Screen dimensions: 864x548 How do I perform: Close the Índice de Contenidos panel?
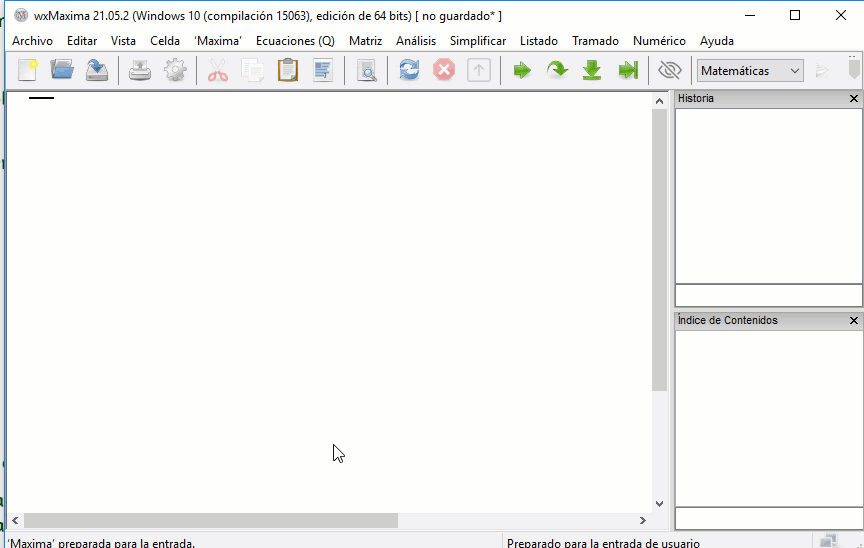(854, 321)
